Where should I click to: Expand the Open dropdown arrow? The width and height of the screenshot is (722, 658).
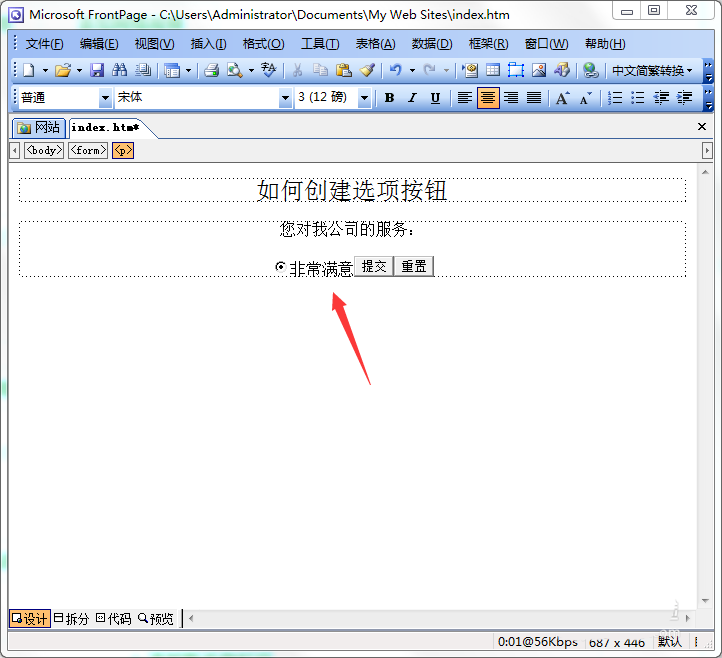(79, 70)
